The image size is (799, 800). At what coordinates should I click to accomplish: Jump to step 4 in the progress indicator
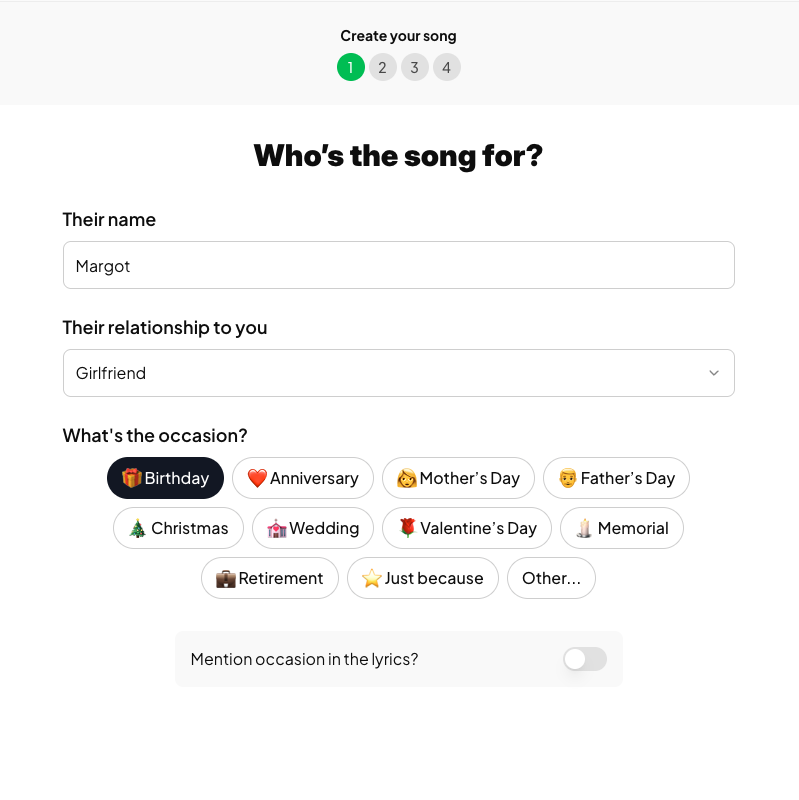(446, 67)
